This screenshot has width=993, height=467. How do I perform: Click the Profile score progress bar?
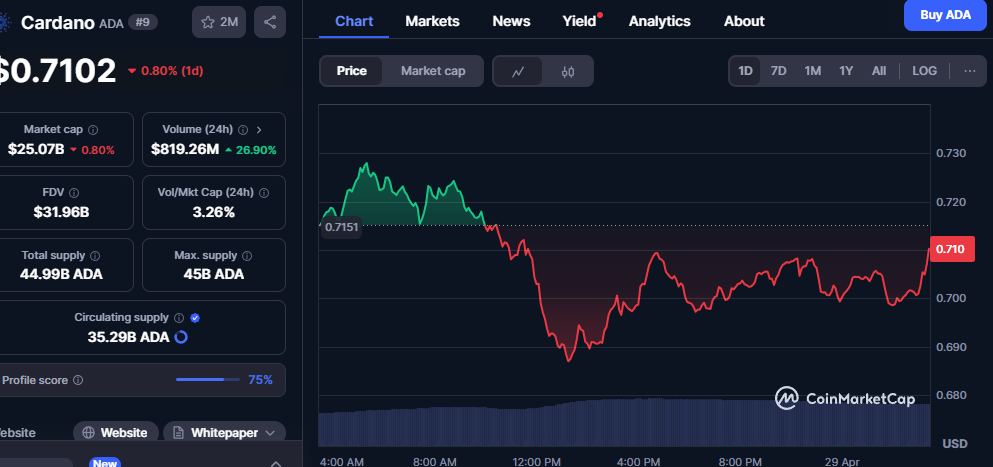[x=208, y=380]
